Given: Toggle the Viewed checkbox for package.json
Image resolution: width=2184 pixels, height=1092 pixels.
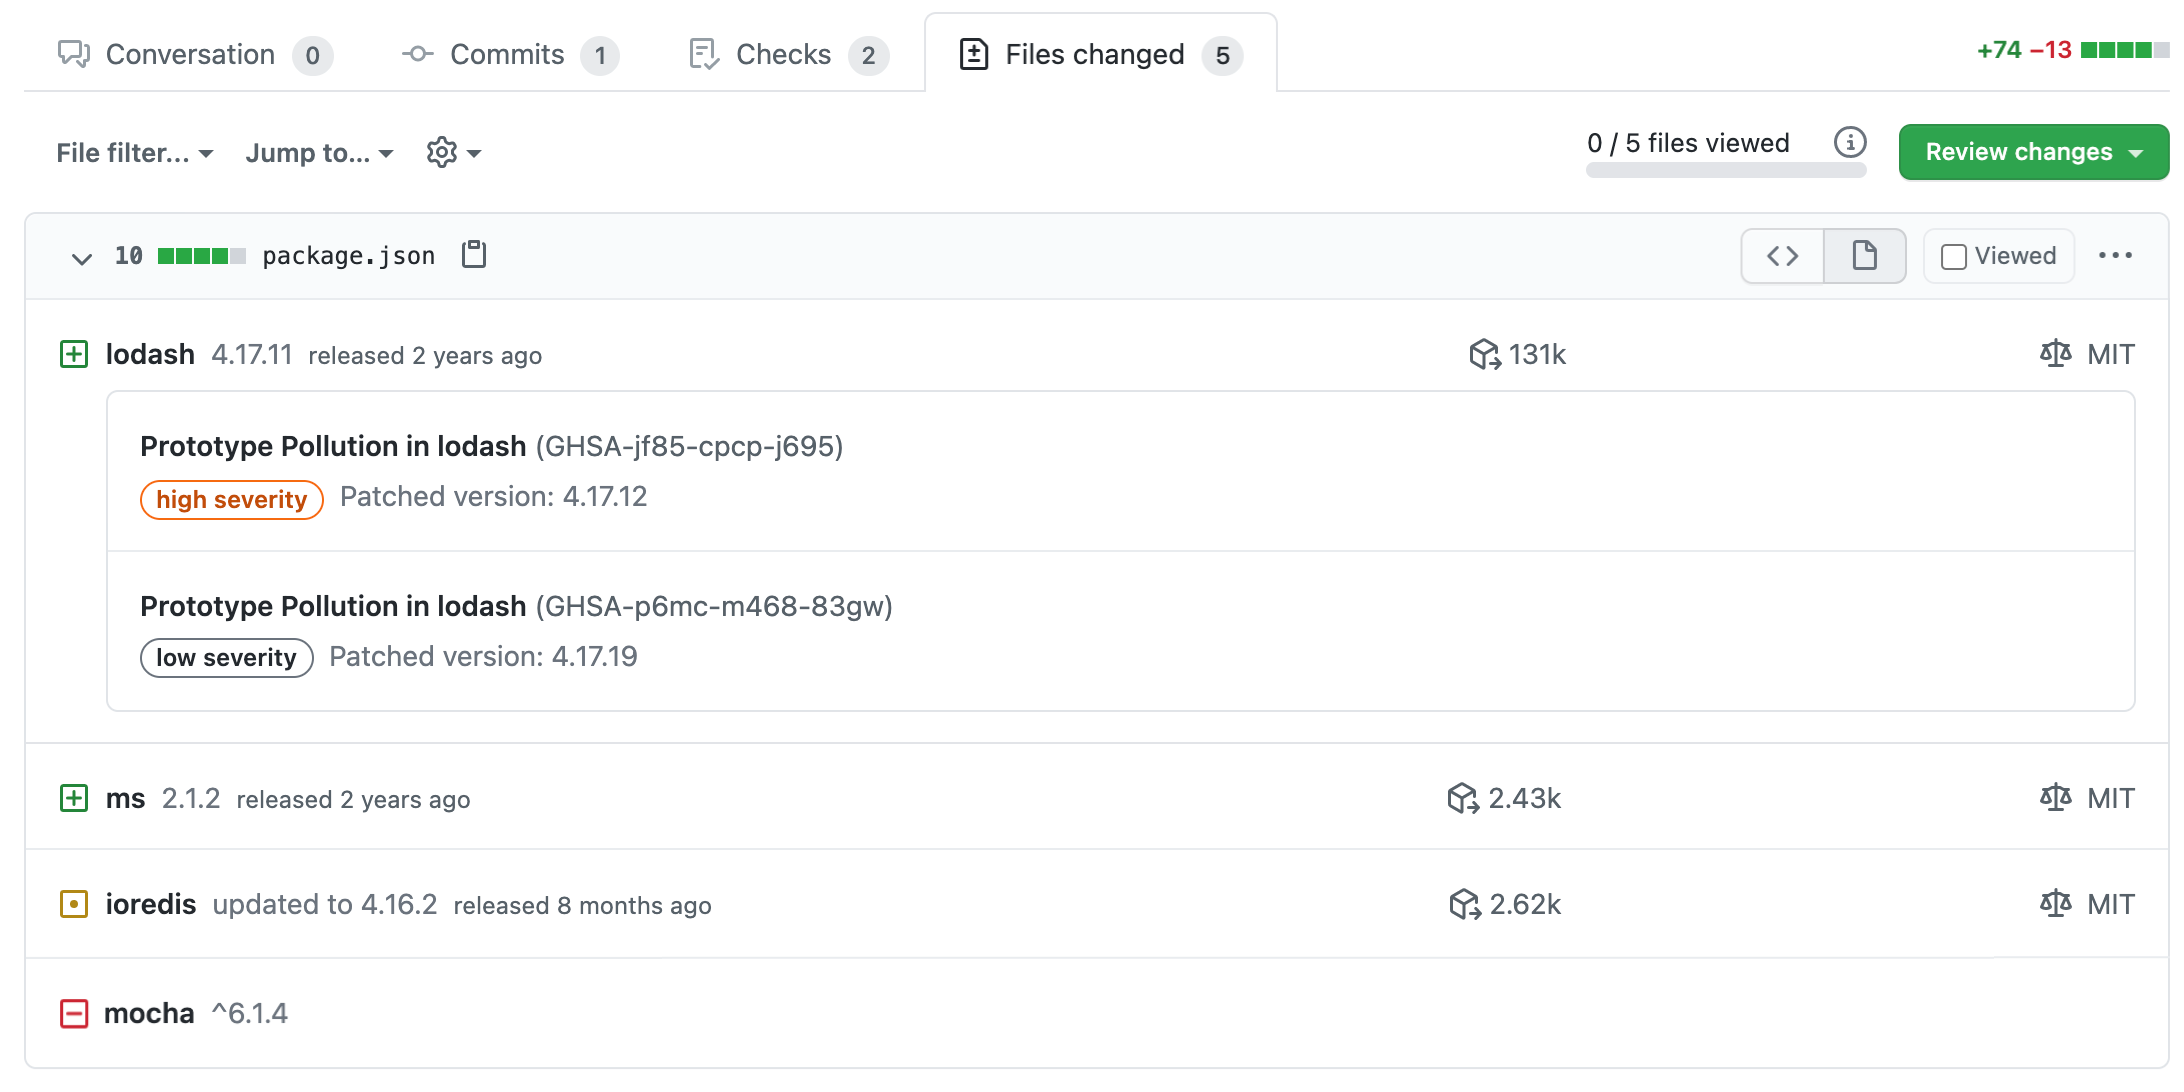Looking at the screenshot, I should pyautogui.click(x=1956, y=255).
